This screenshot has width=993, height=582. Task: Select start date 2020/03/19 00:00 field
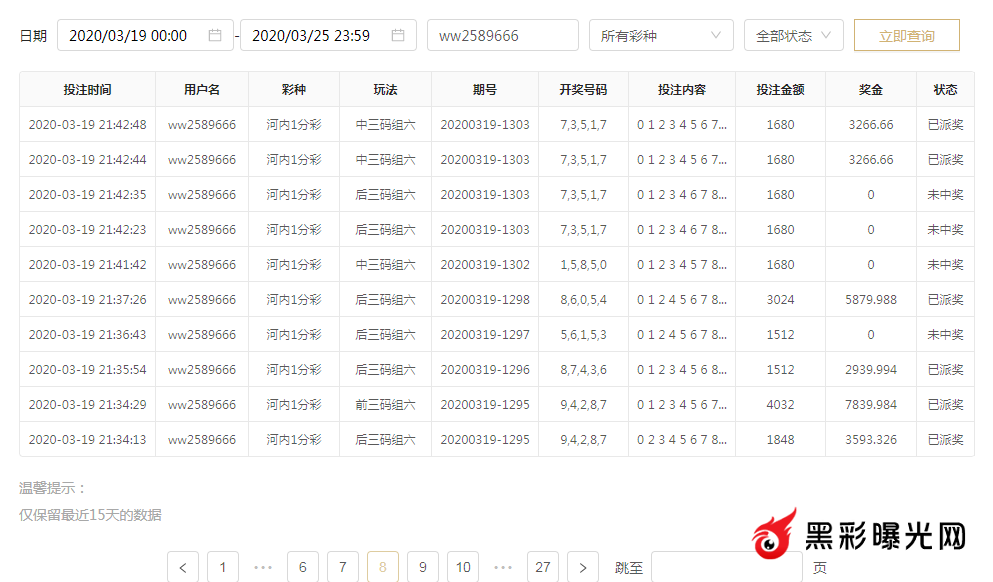[130, 35]
